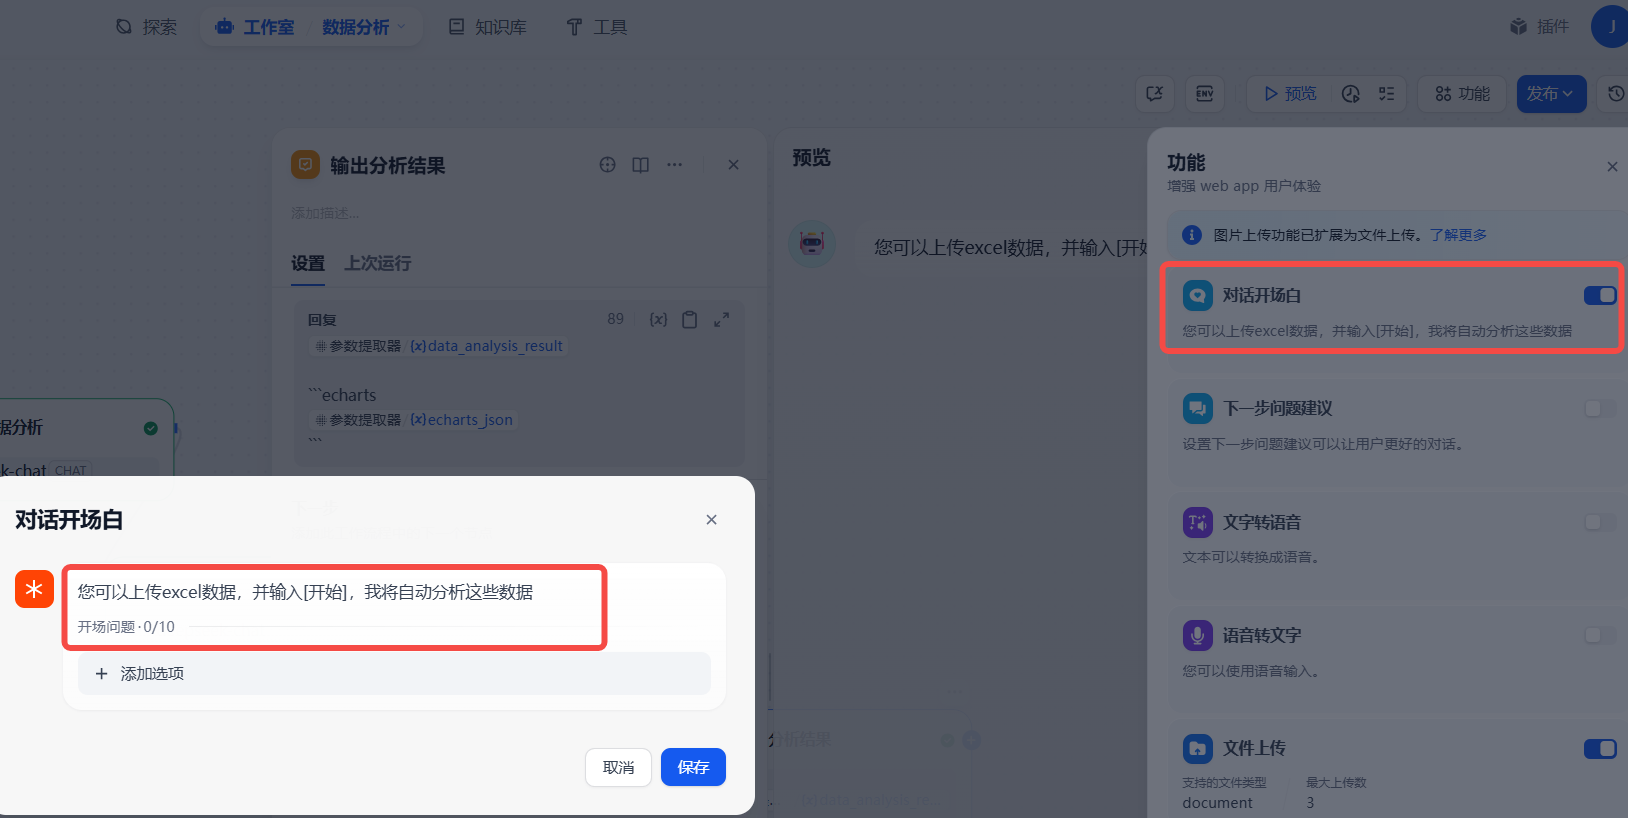1628x818 pixels.
Task: Click the 对话开场白 feature icon
Action: coord(1198,295)
